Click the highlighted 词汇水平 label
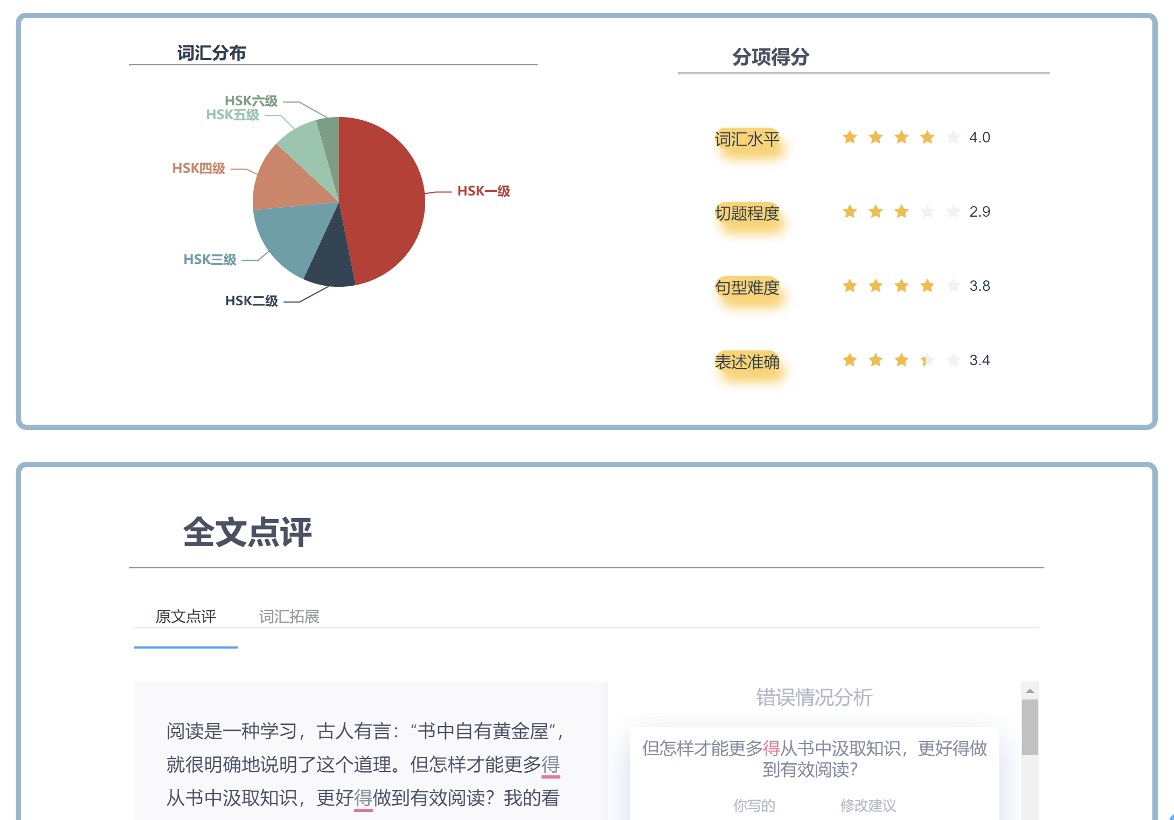The width and height of the screenshot is (1174, 820). tap(748, 140)
